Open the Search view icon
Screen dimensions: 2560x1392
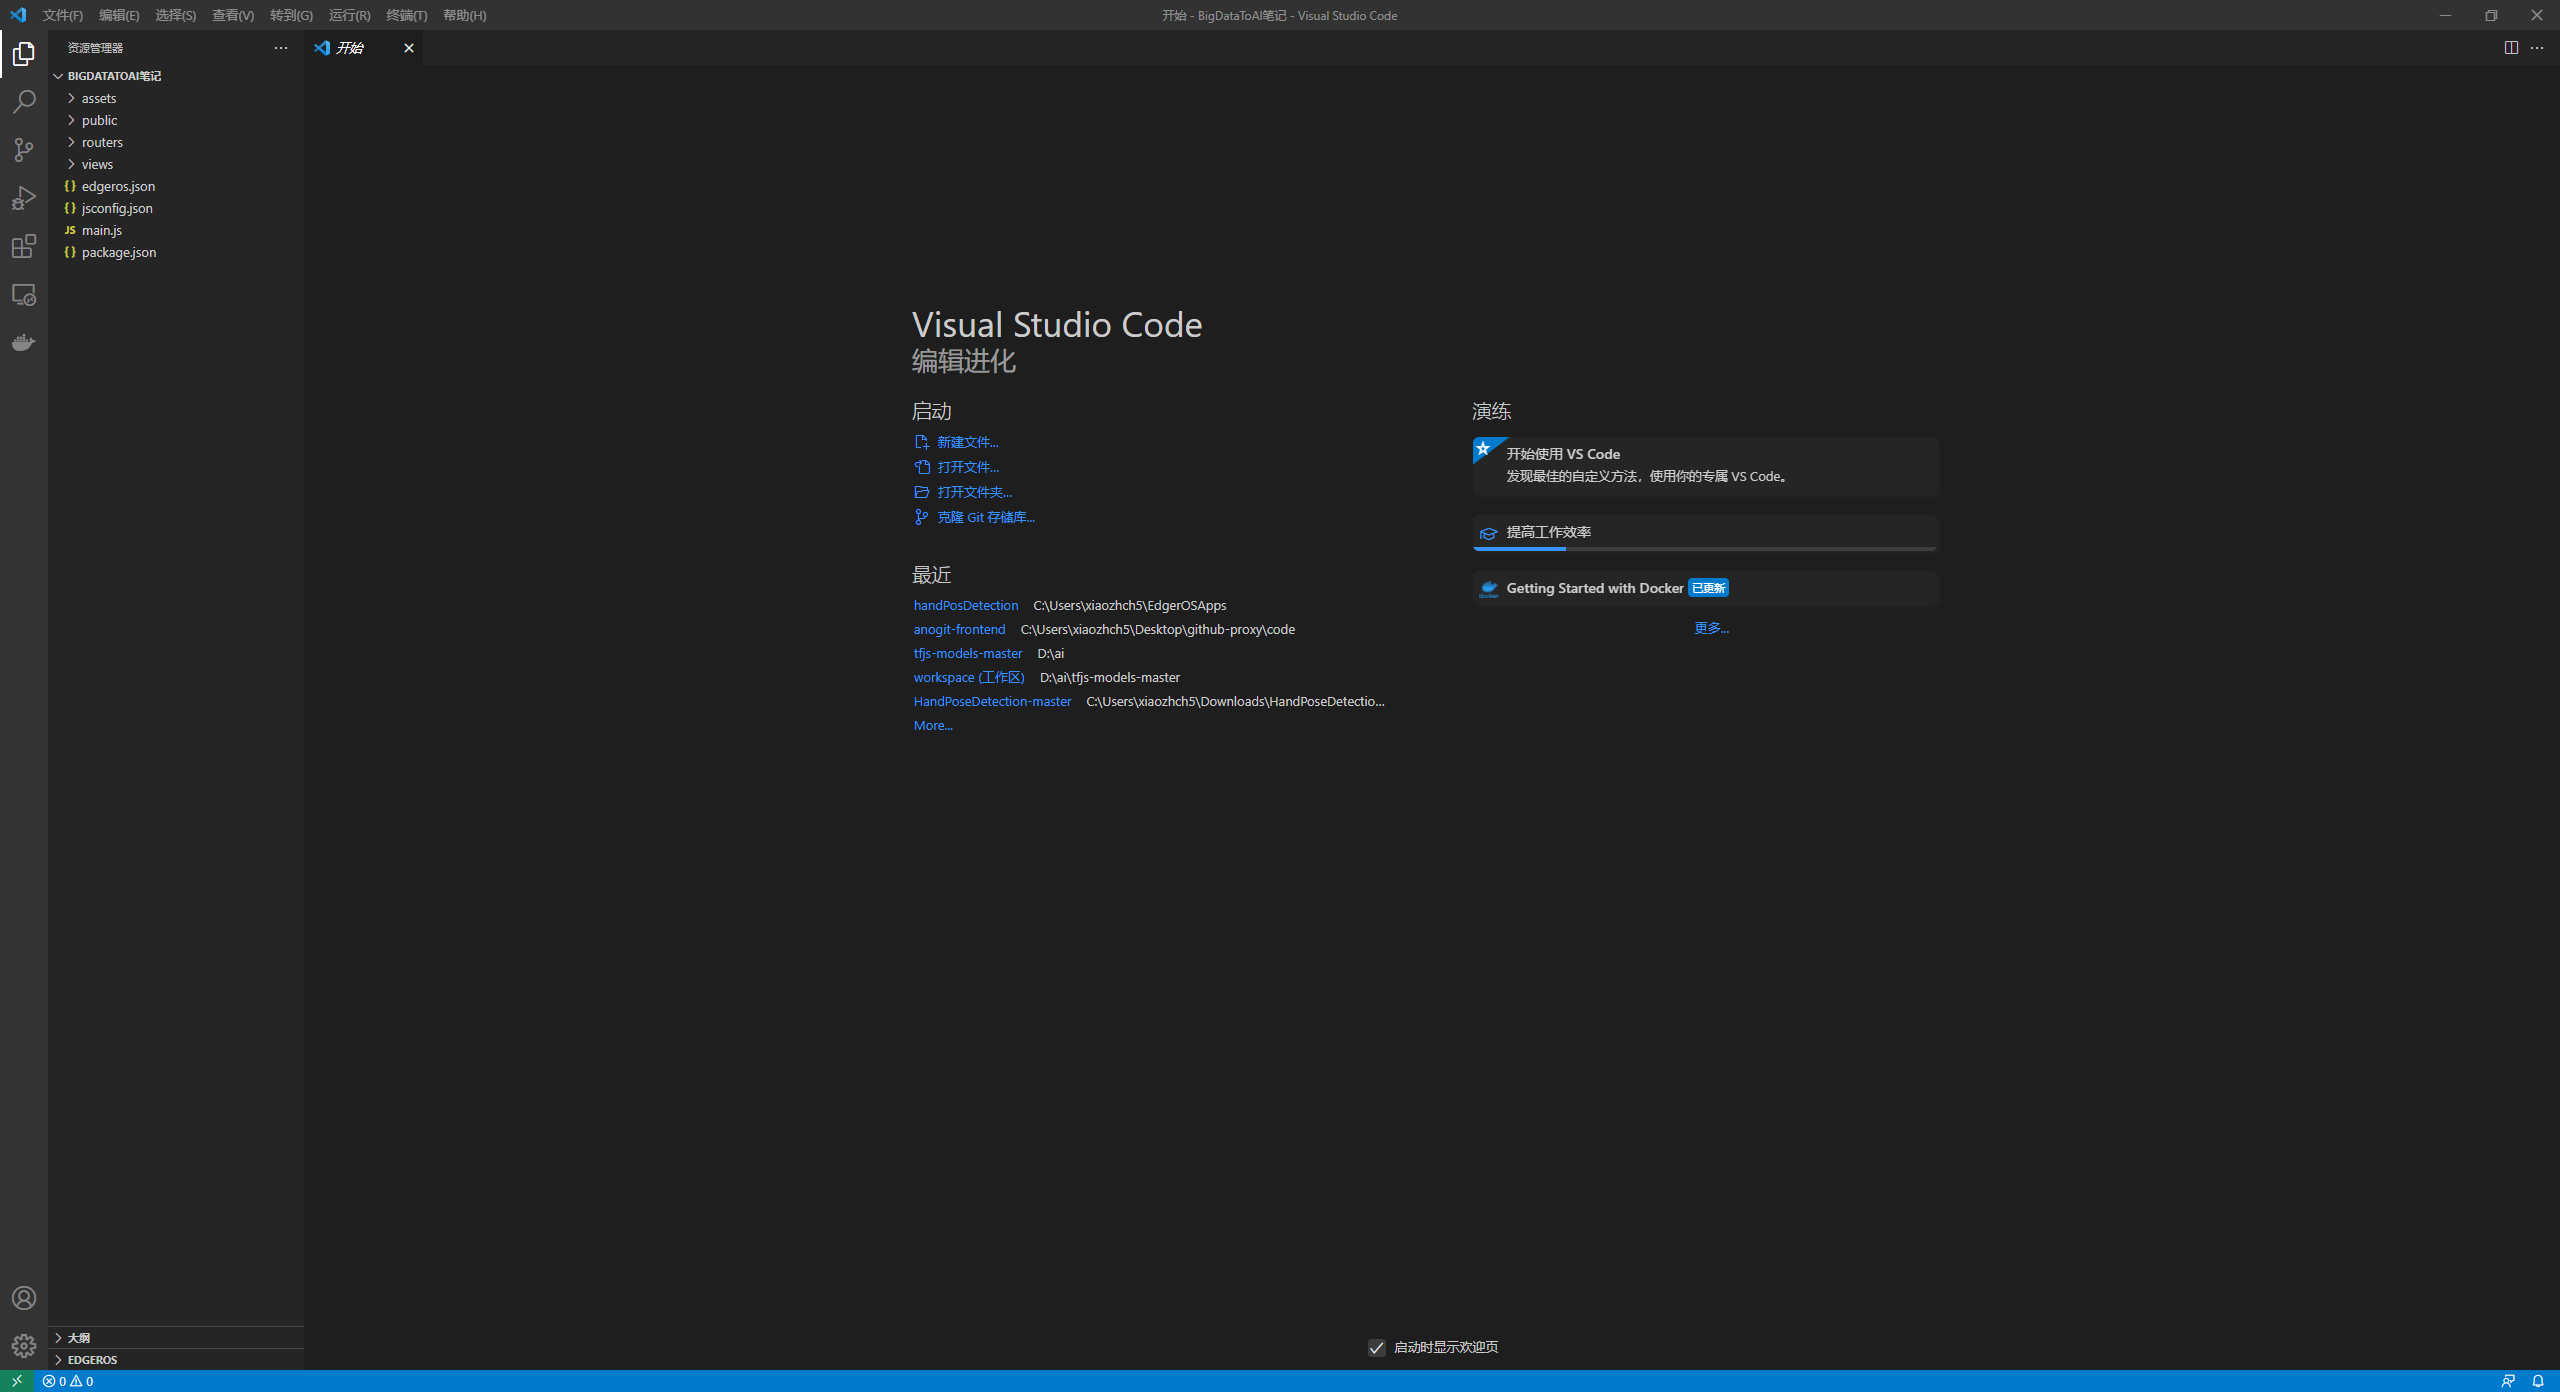tap(24, 102)
